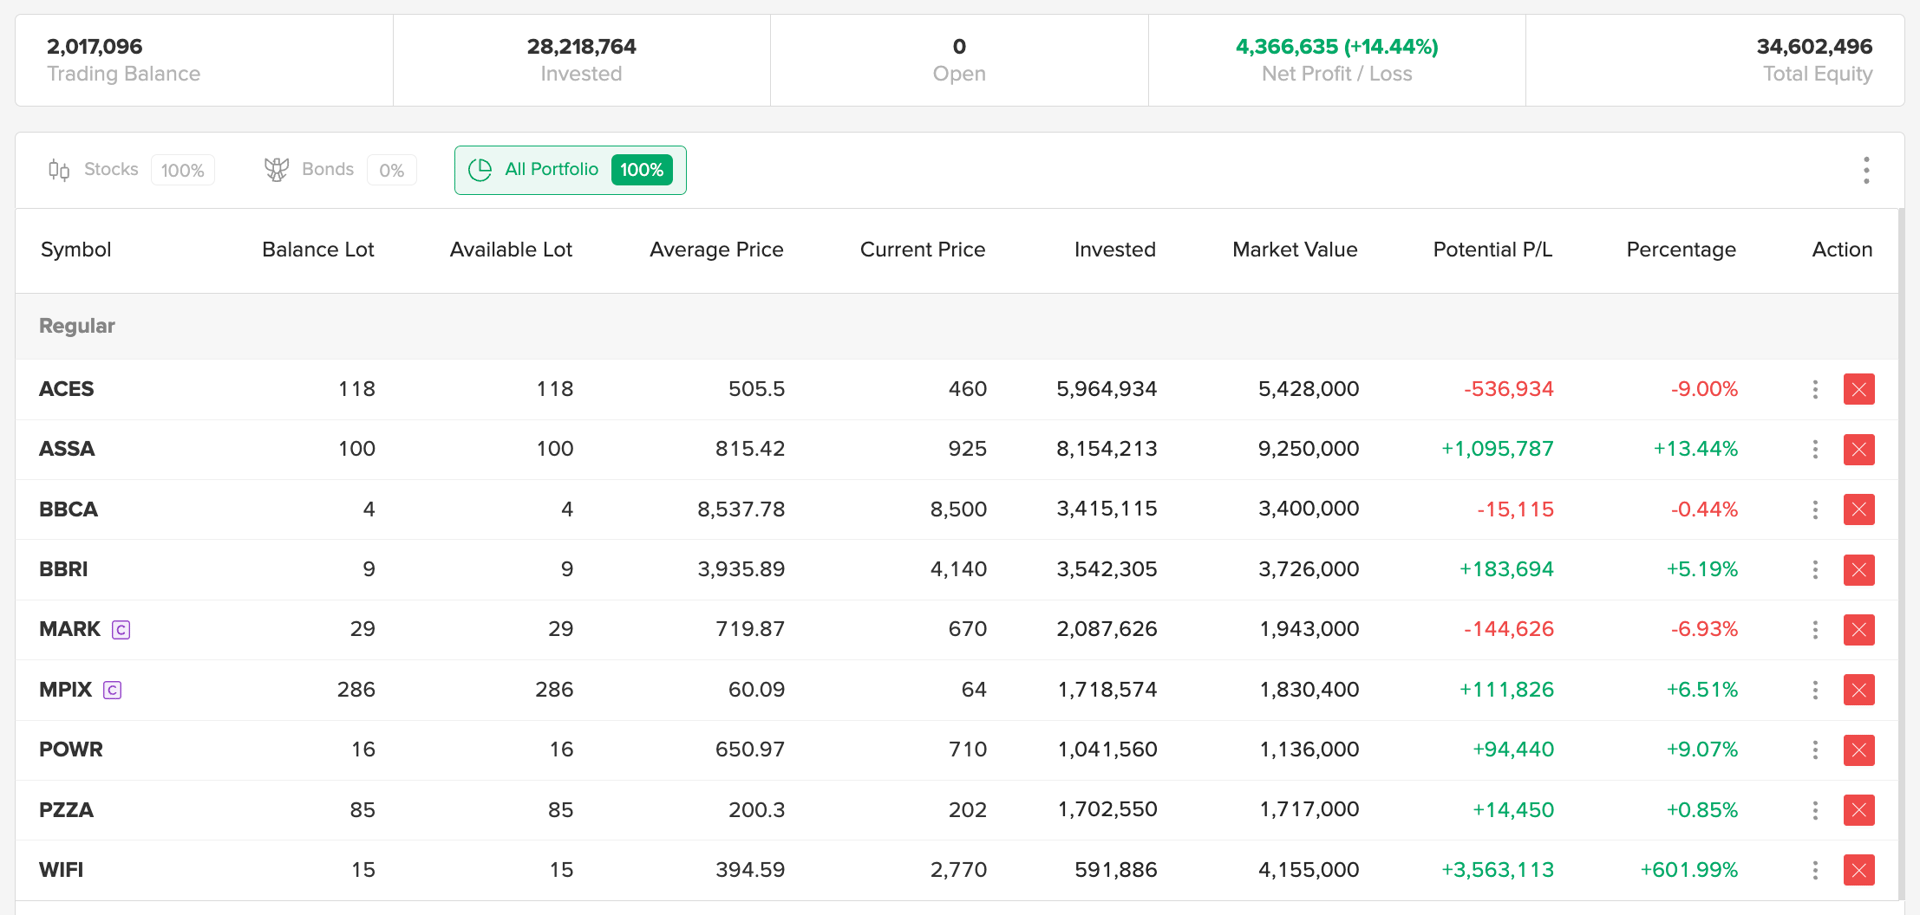Click the red close-position button for MPIX

pyautogui.click(x=1859, y=689)
